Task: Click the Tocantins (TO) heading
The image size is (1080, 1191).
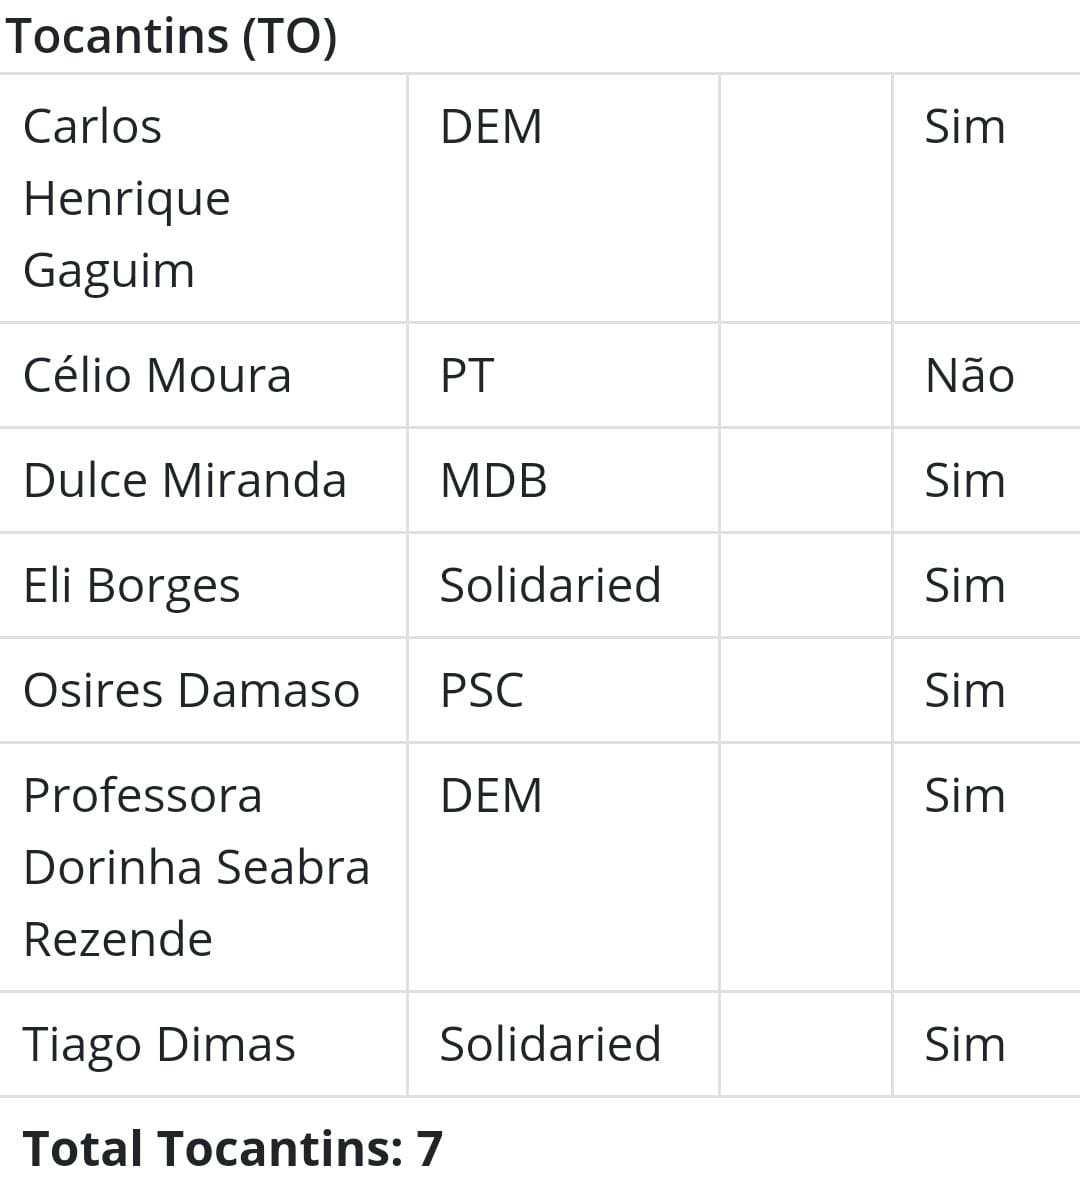Action: (171, 36)
